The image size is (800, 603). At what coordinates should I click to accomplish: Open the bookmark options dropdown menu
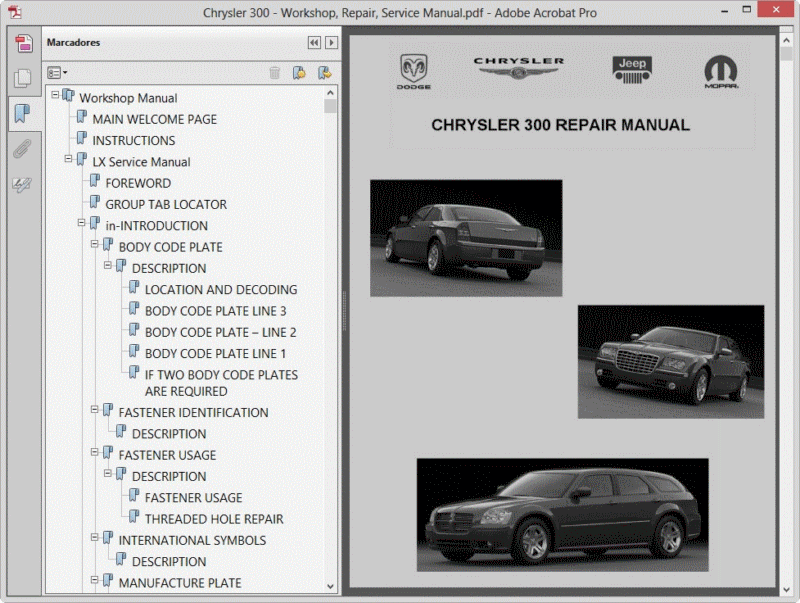[57, 73]
